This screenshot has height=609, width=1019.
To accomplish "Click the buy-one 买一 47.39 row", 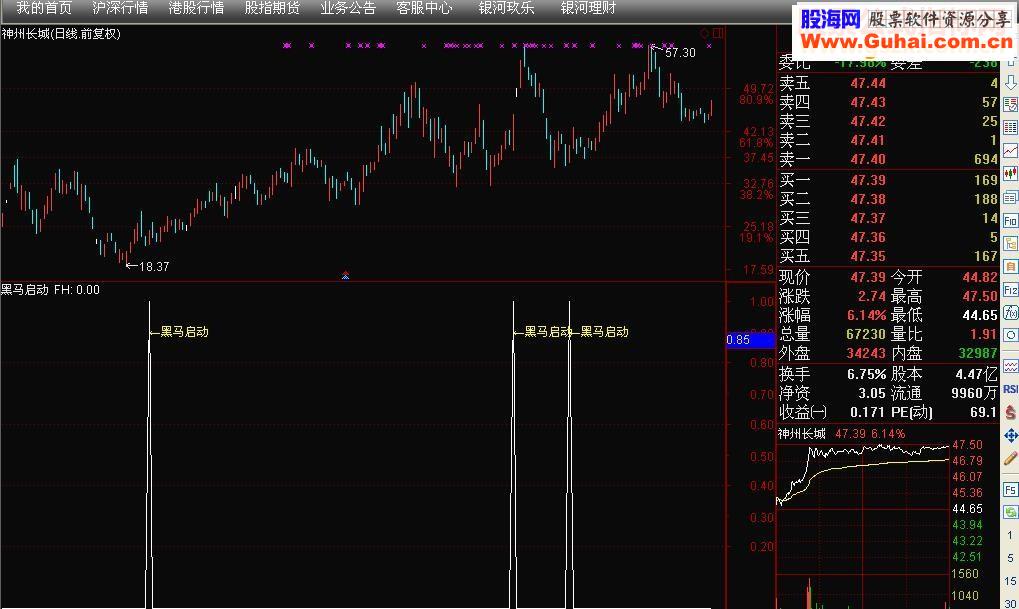I will (888, 180).
